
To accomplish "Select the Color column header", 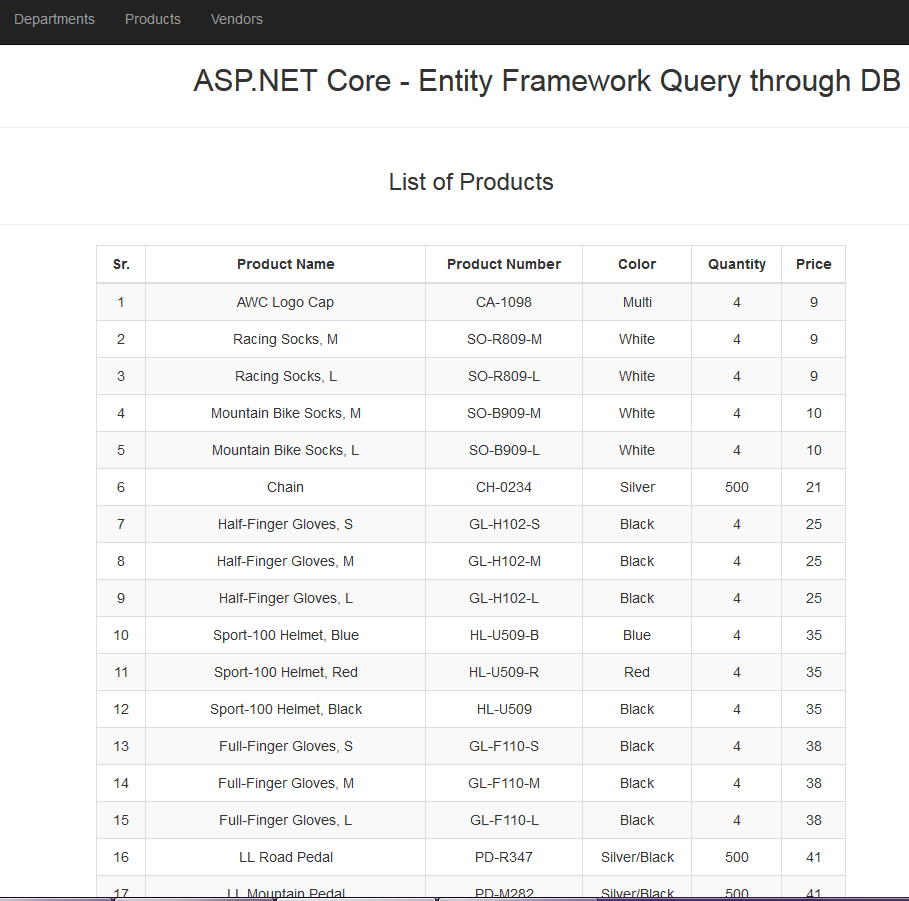I will 636,264.
